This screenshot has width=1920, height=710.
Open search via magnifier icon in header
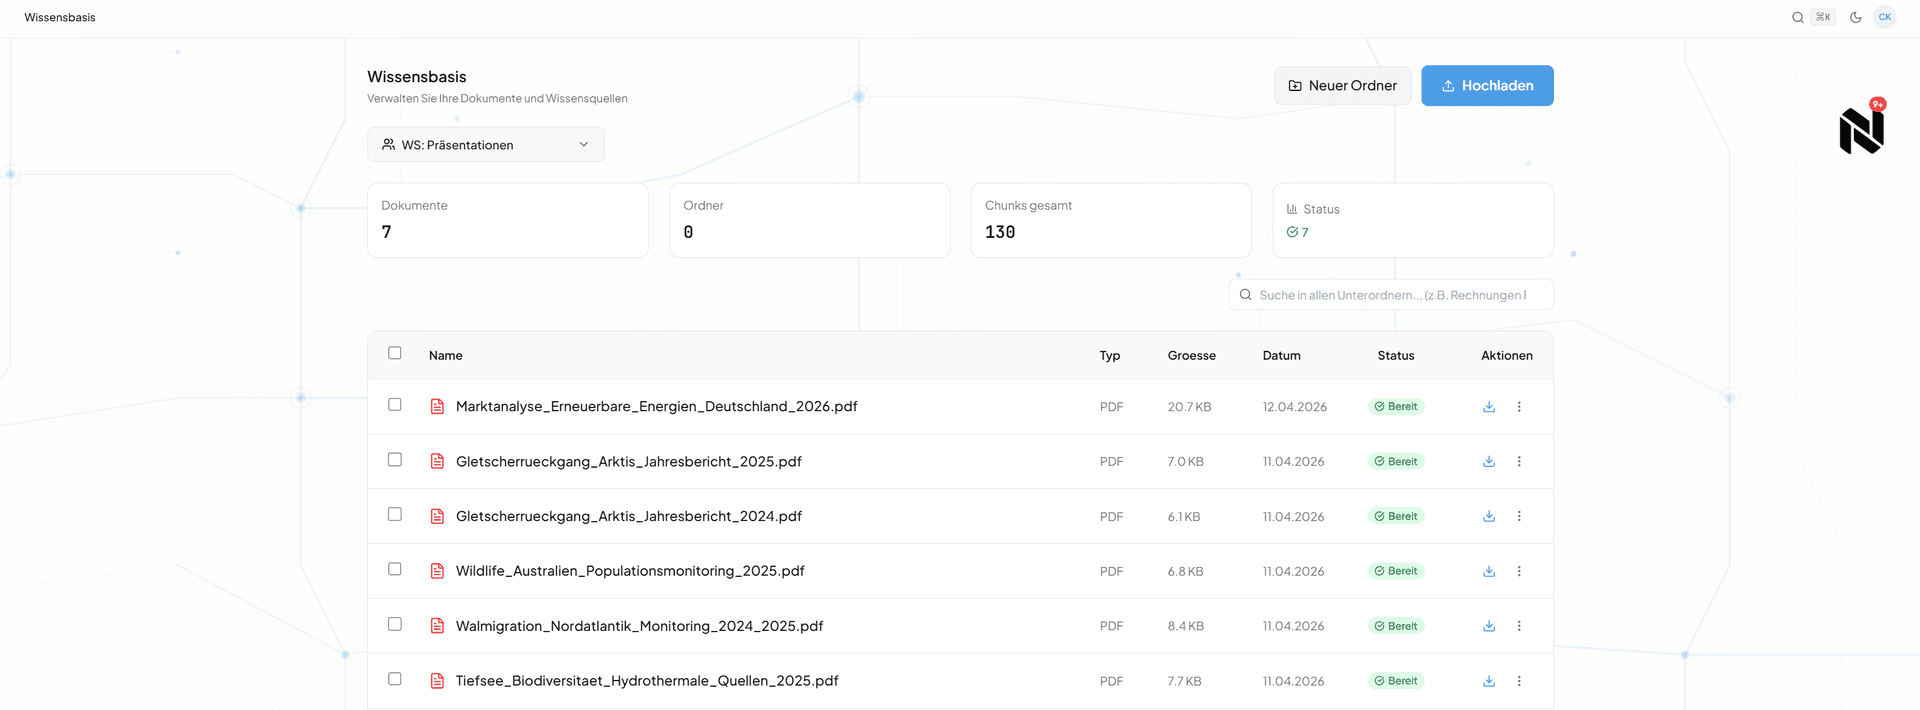(x=1797, y=17)
